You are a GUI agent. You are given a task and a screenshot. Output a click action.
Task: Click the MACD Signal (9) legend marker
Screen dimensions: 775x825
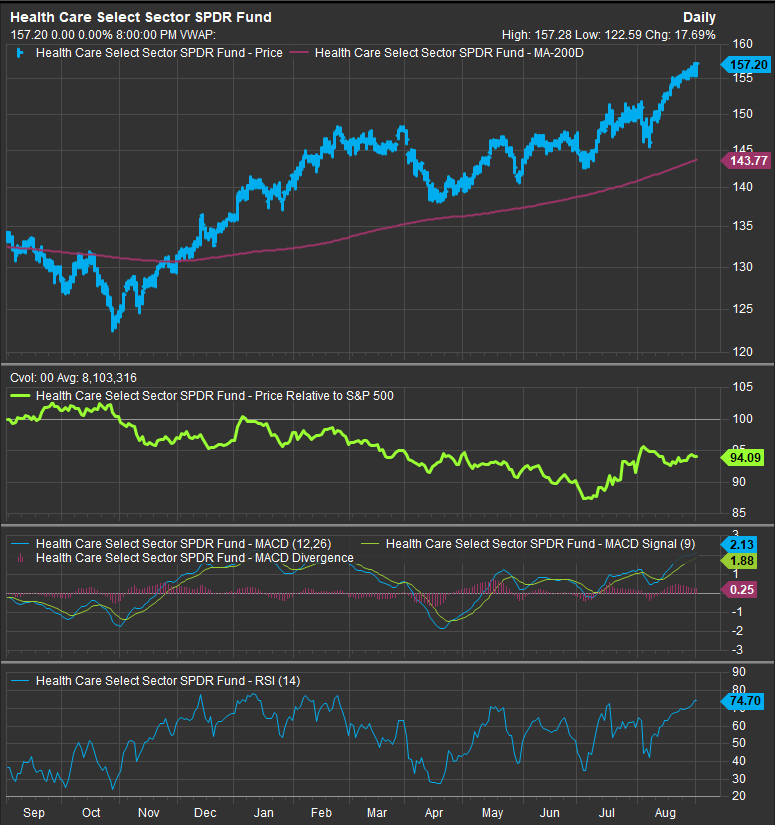(x=370, y=544)
